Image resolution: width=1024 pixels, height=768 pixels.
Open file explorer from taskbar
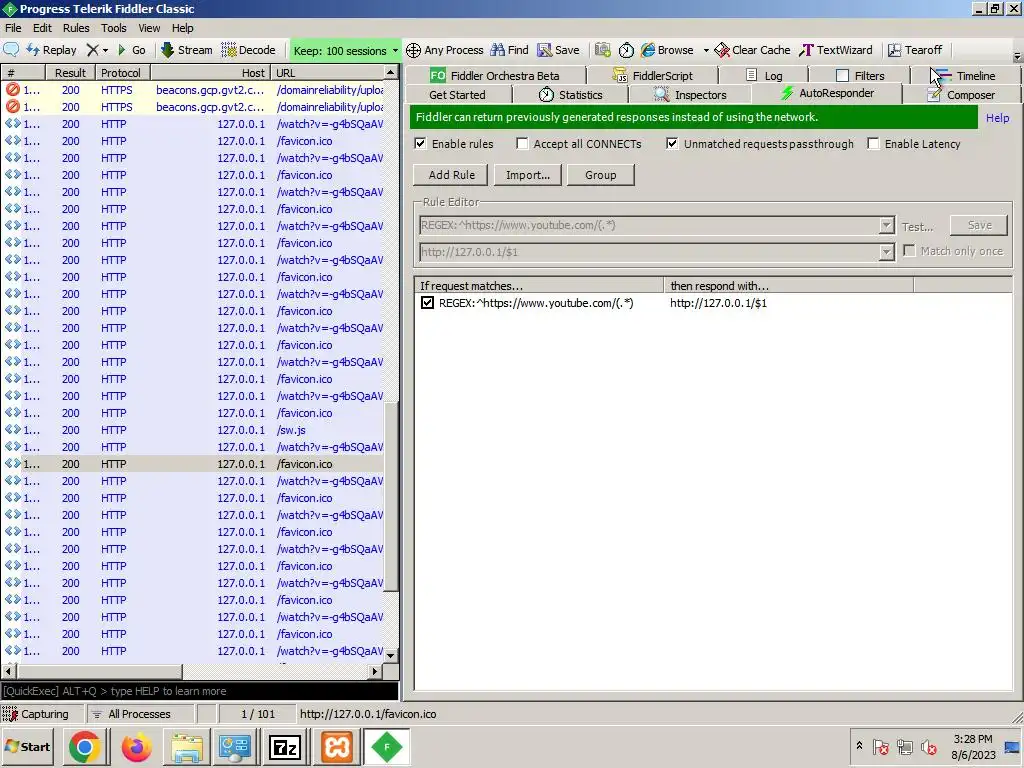click(187, 746)
